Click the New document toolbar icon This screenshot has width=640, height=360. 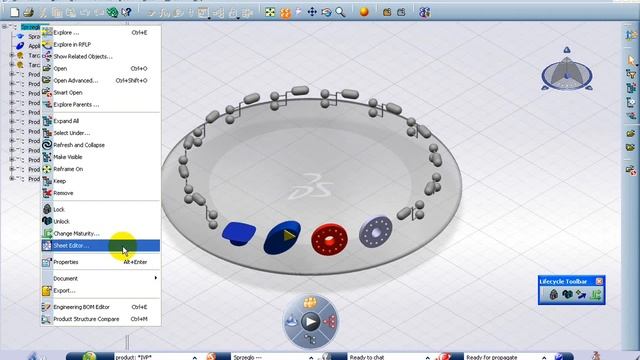pyautogui.click(x=14, y=12)
